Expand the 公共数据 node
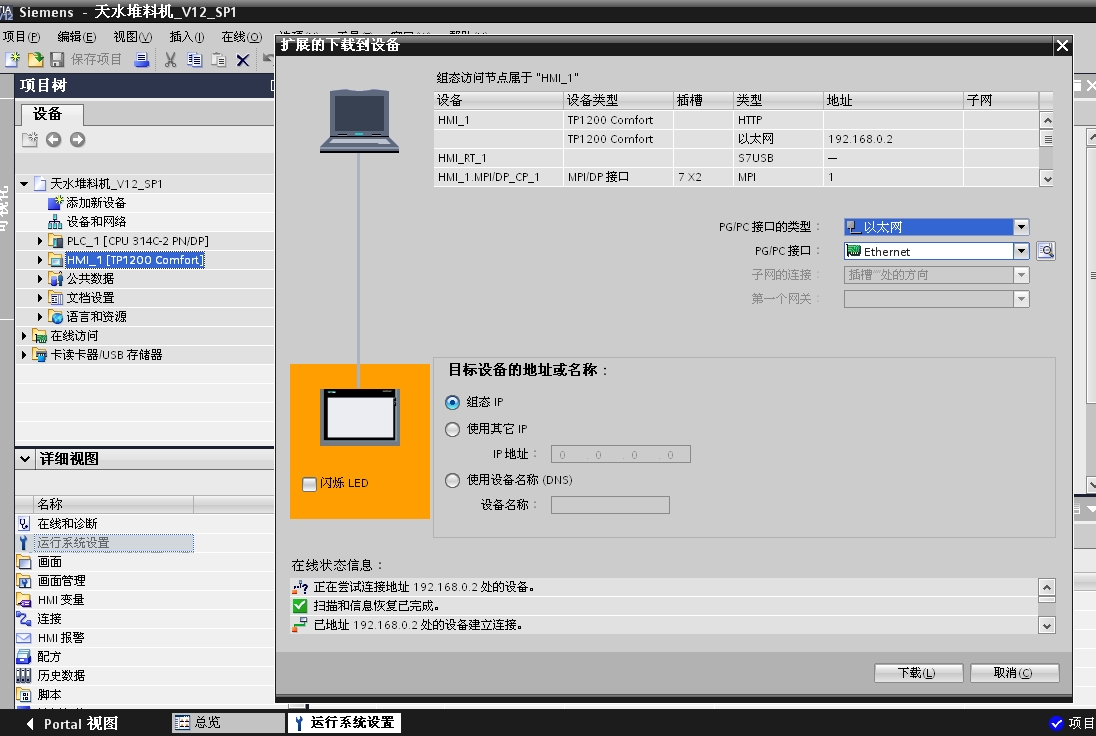1096x736 pixels. click(x=40, y=278)
